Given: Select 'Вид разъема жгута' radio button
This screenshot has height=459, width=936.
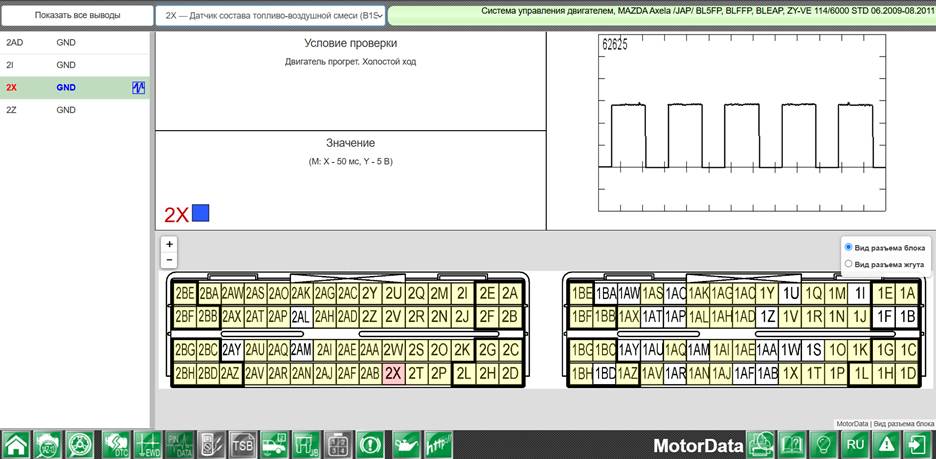Looking at the screenshot, I should click(x=848, y=263).
